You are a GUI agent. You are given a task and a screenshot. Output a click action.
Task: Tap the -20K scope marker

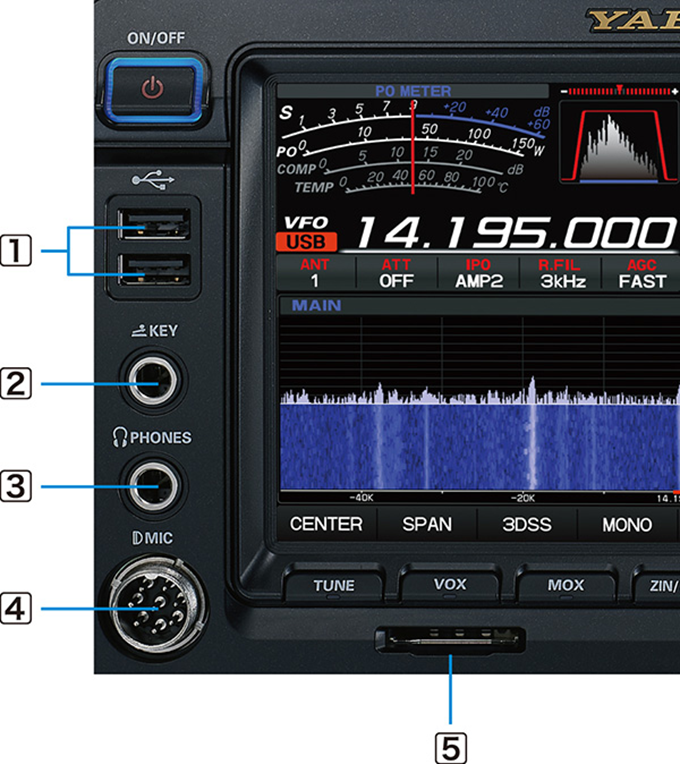523,498
